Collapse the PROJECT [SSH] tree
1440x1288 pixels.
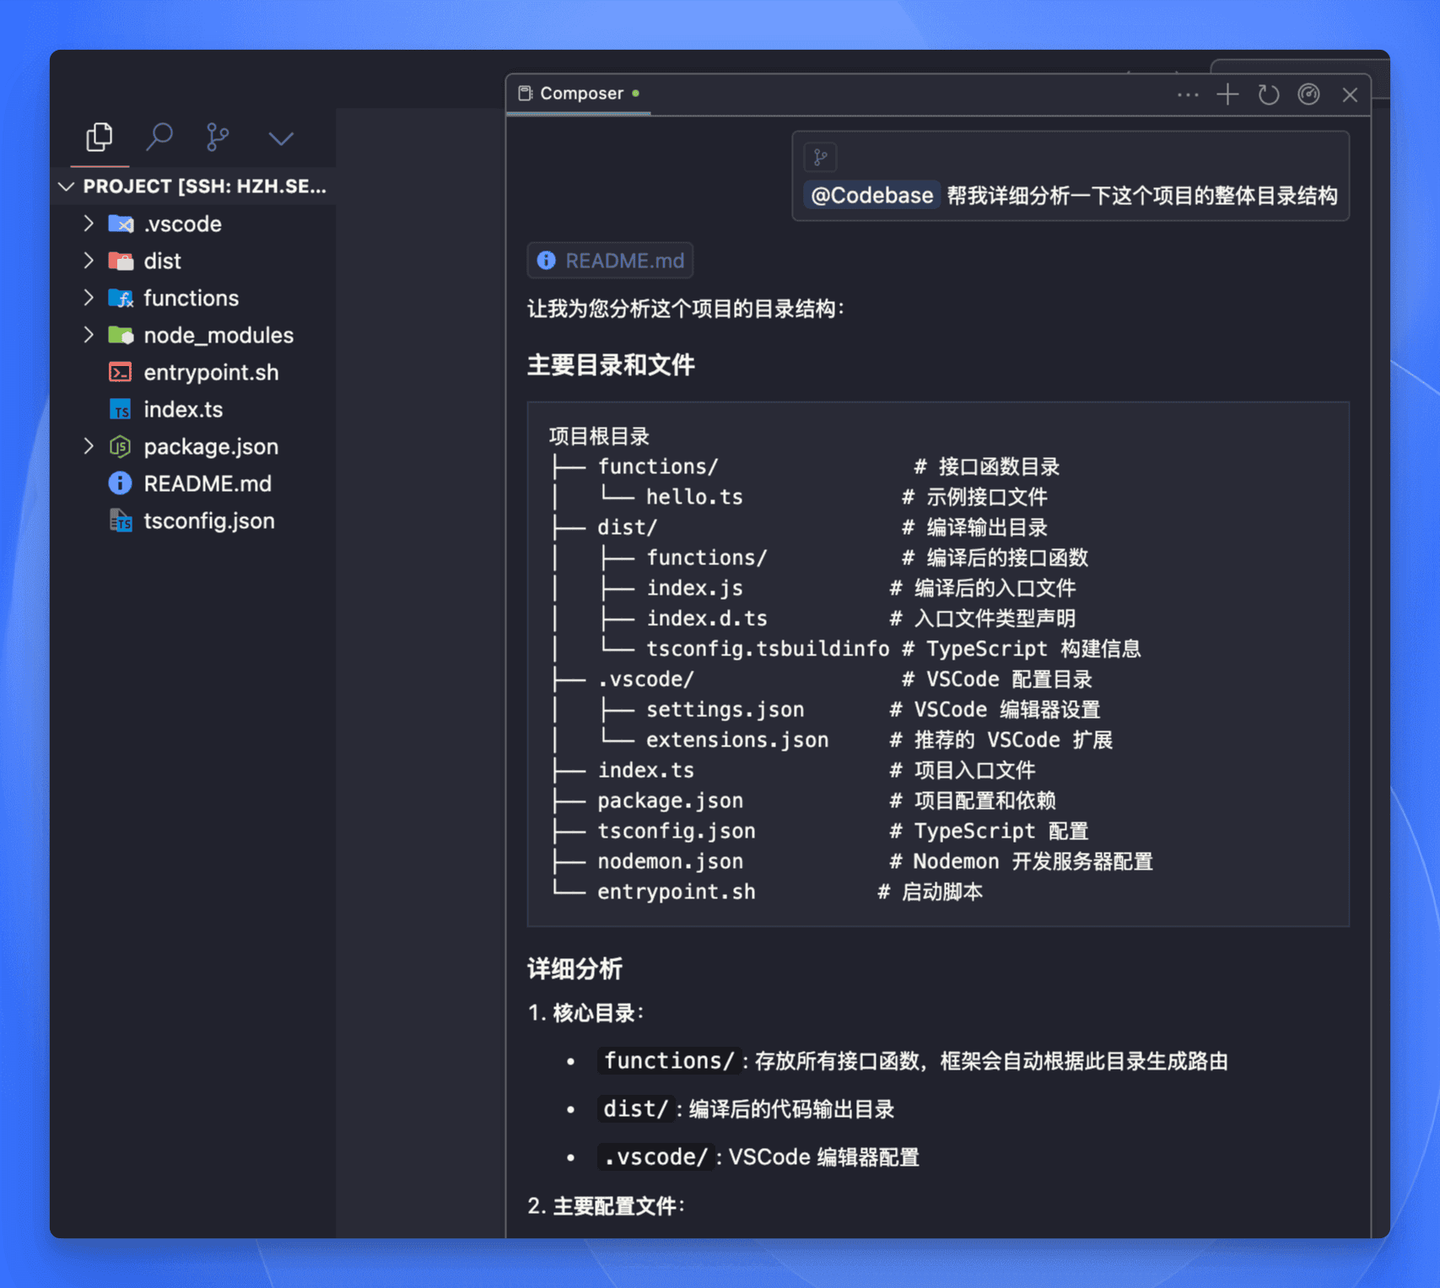pyautogui.click(x=66, y=186)
